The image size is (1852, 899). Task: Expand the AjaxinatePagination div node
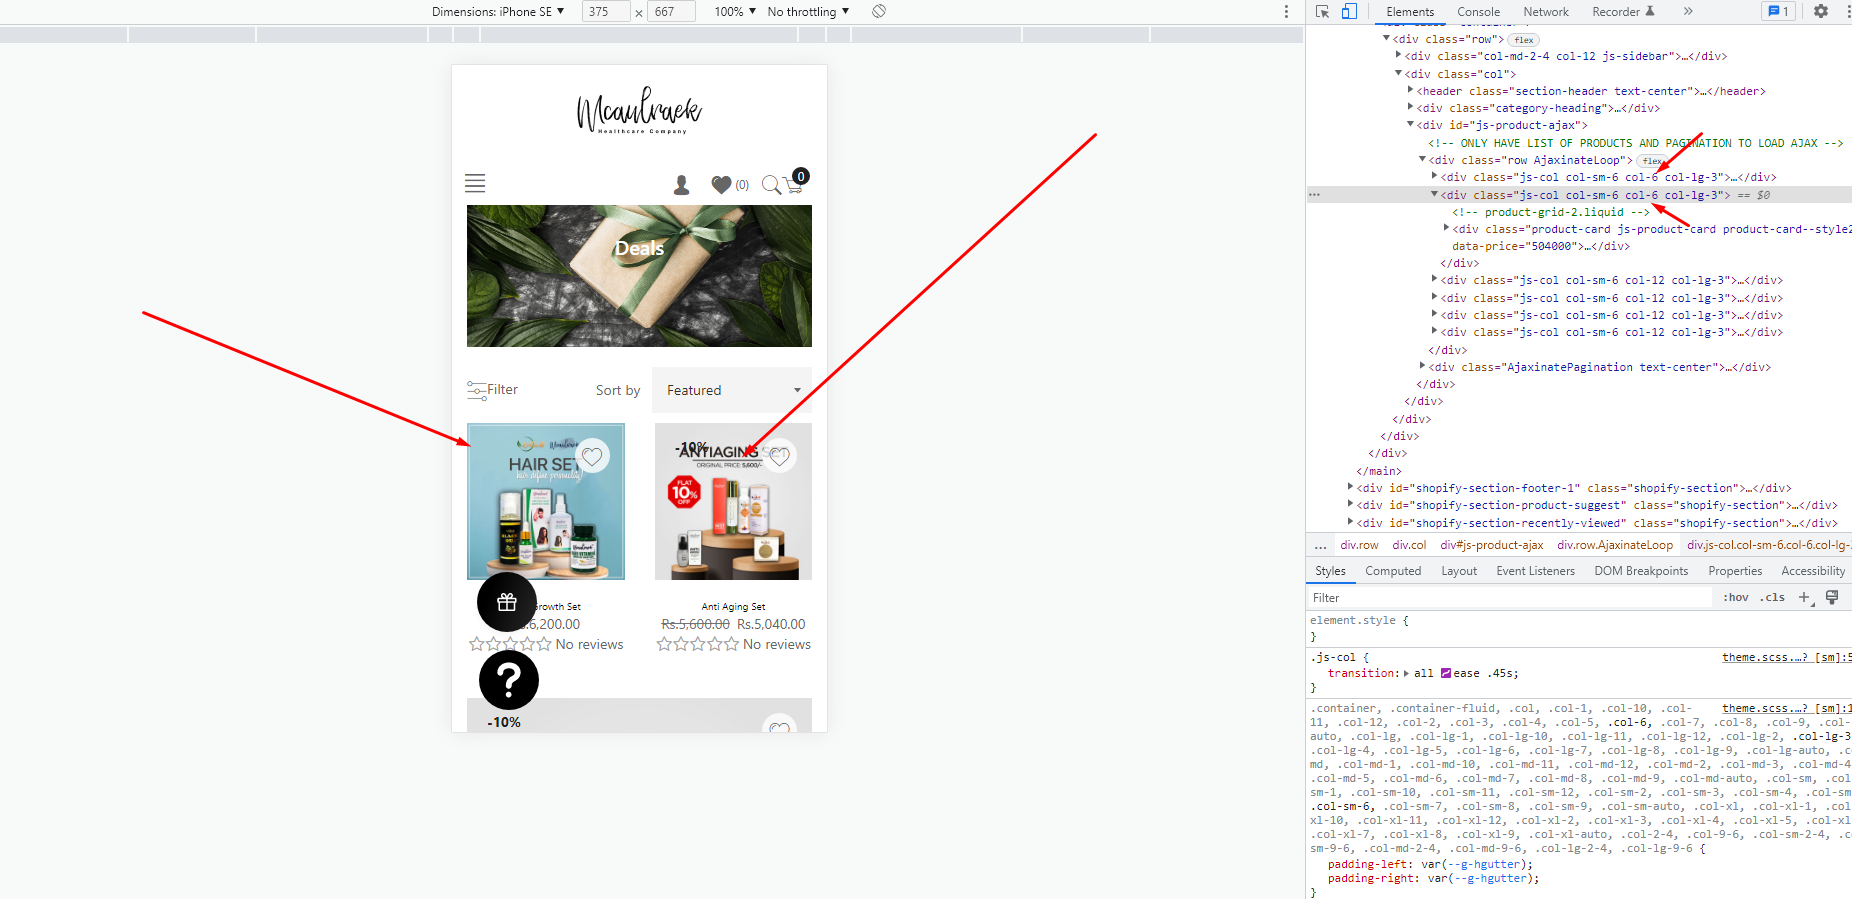tap(1422, 366)
